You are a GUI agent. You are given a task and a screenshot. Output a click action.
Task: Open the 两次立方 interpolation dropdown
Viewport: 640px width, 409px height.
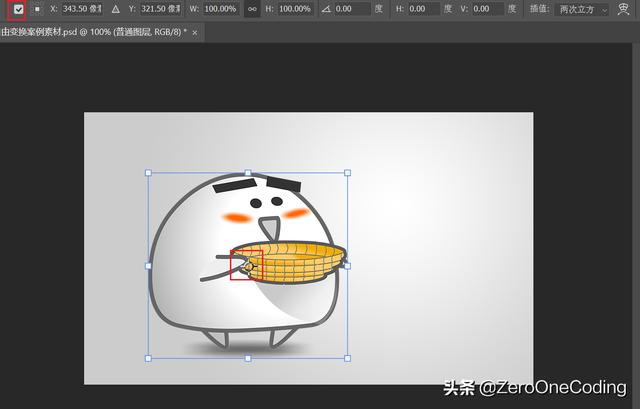point(583,9)
